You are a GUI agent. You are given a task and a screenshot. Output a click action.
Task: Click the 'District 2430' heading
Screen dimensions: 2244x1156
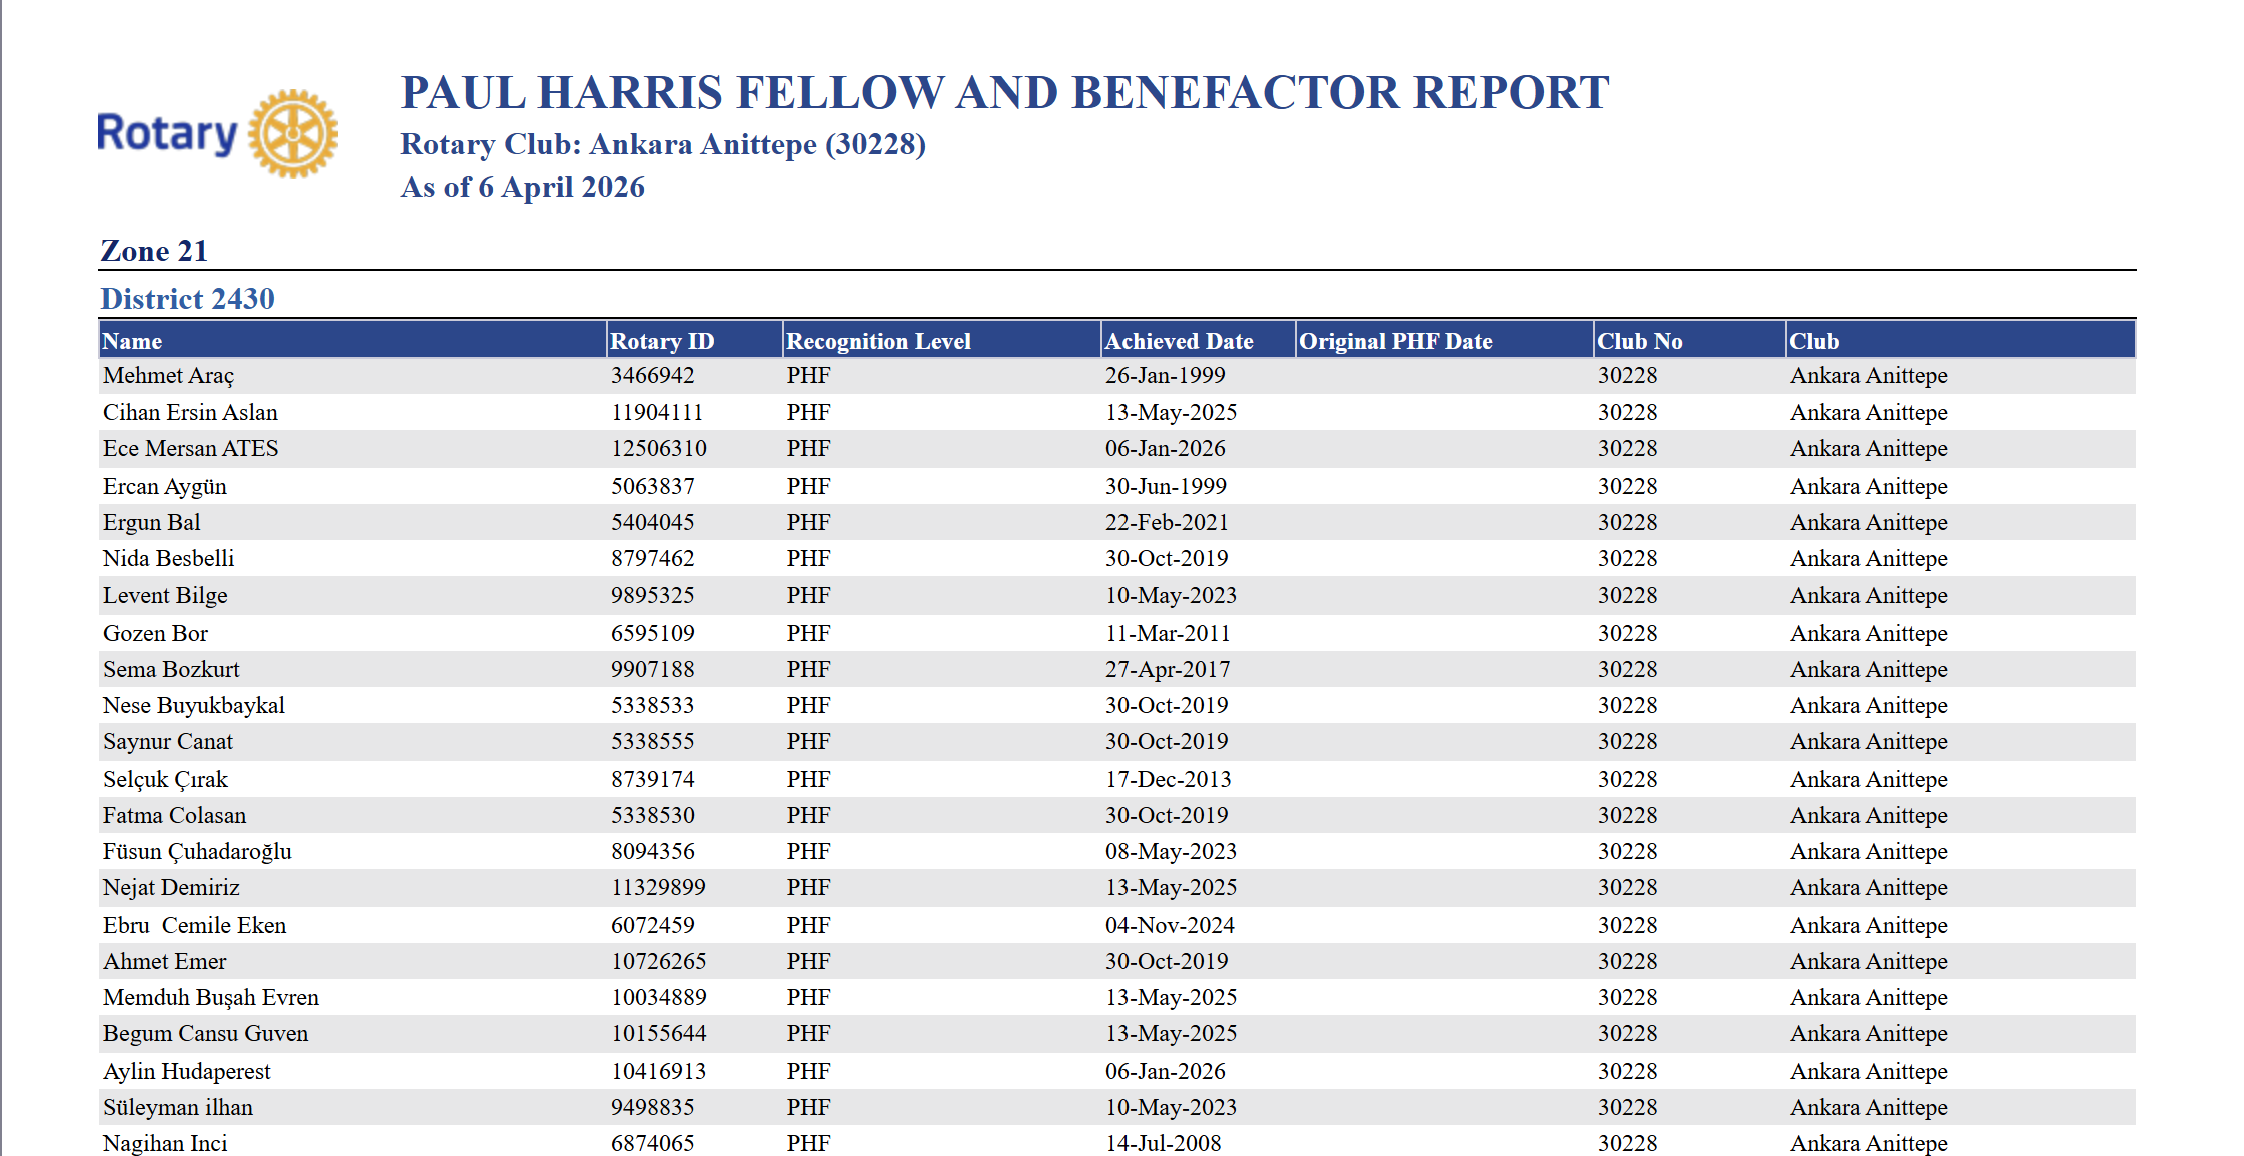(x=188, y=299)
